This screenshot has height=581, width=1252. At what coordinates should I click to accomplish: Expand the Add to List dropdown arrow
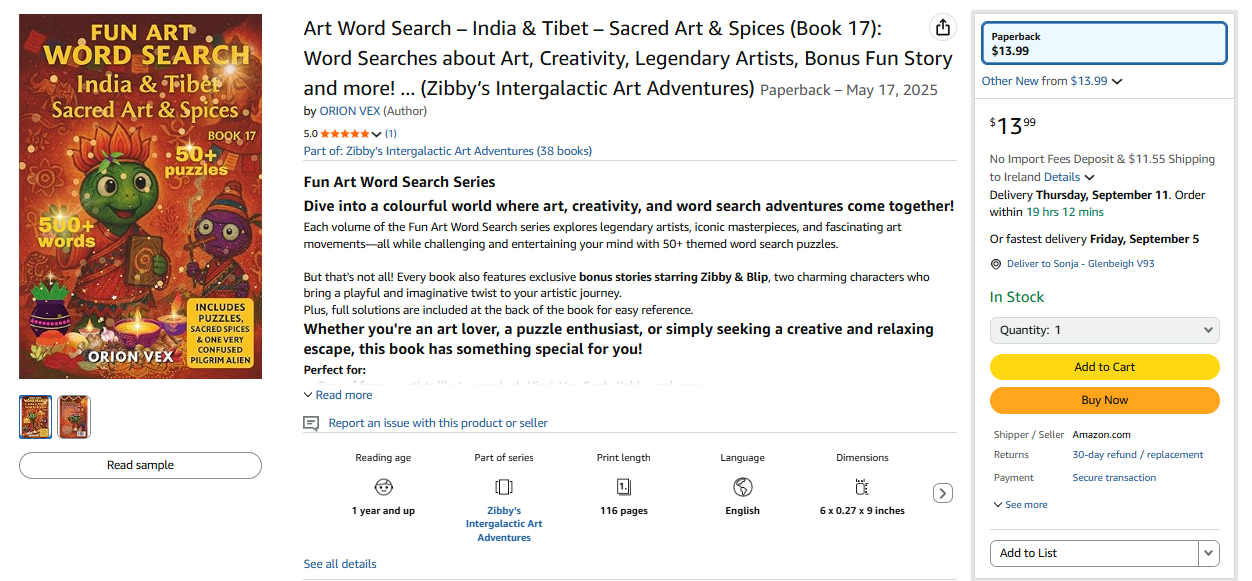pyautogui.click(x=1209, y=553)
